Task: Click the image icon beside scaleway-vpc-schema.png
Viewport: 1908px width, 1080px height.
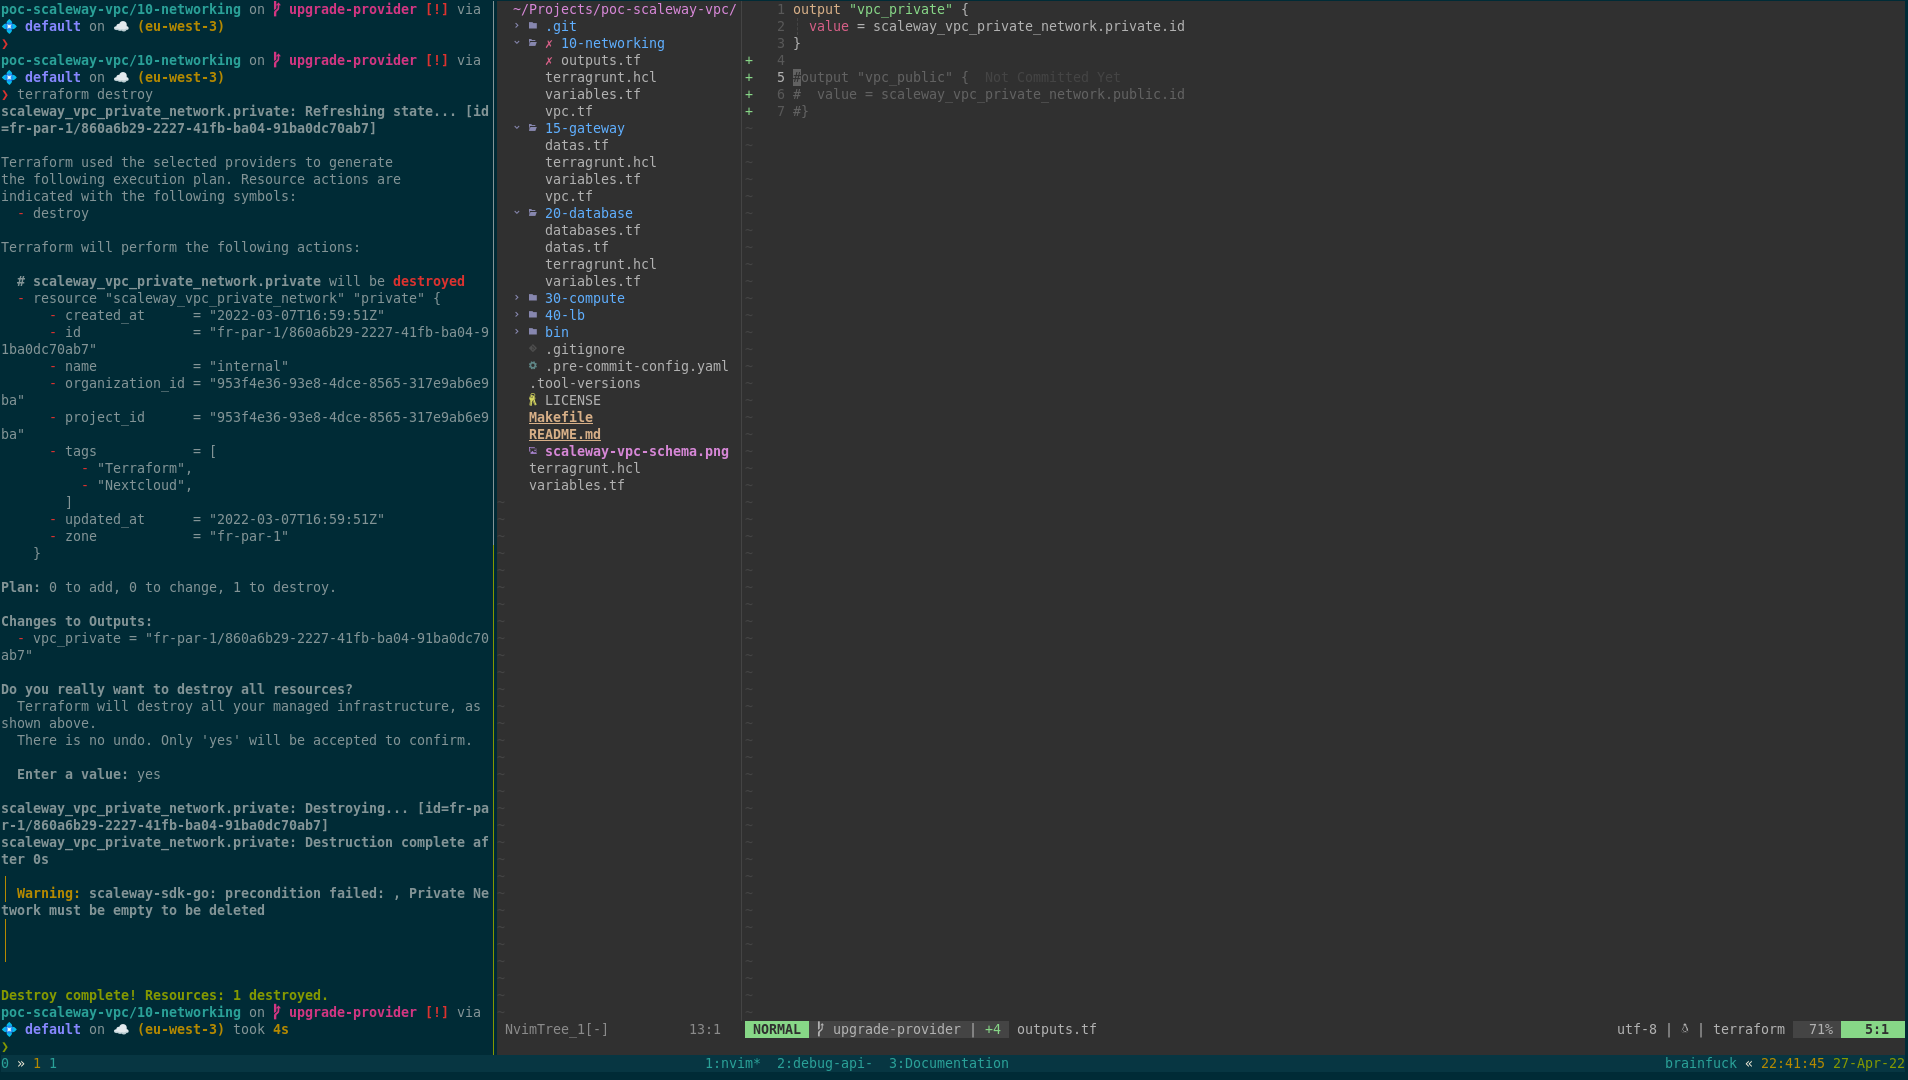Action: tap(533, 451)
